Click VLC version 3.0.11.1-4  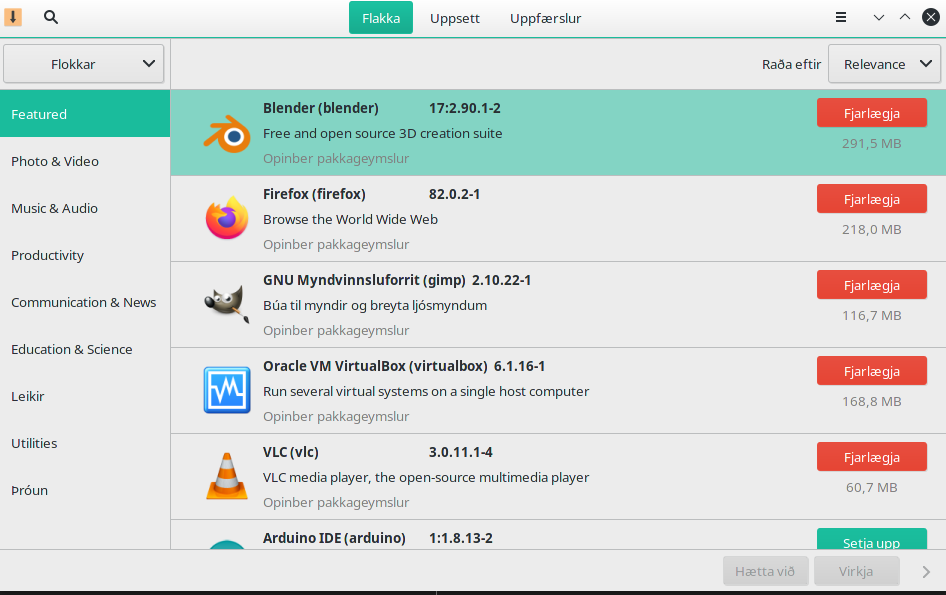tap(460, 452)
